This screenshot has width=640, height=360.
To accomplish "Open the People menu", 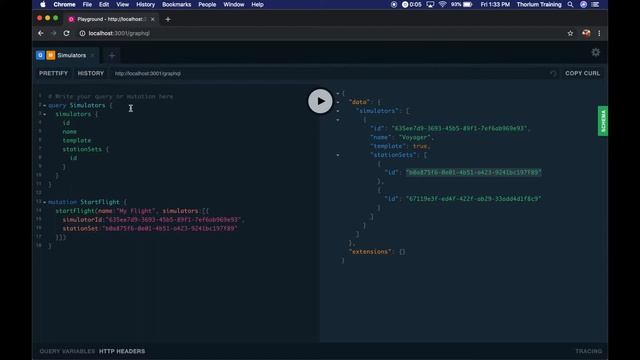I will (207, 4).
